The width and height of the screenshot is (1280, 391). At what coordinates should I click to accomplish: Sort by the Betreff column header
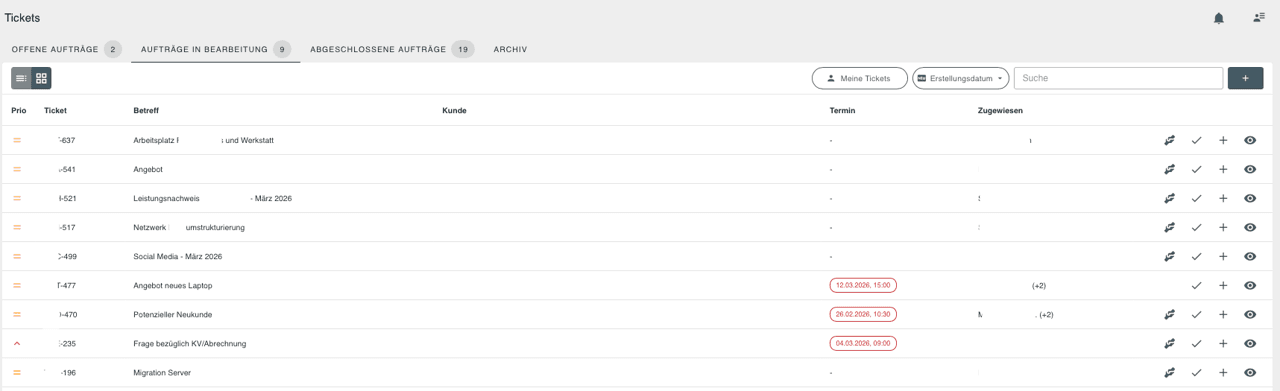click(146, 111)
